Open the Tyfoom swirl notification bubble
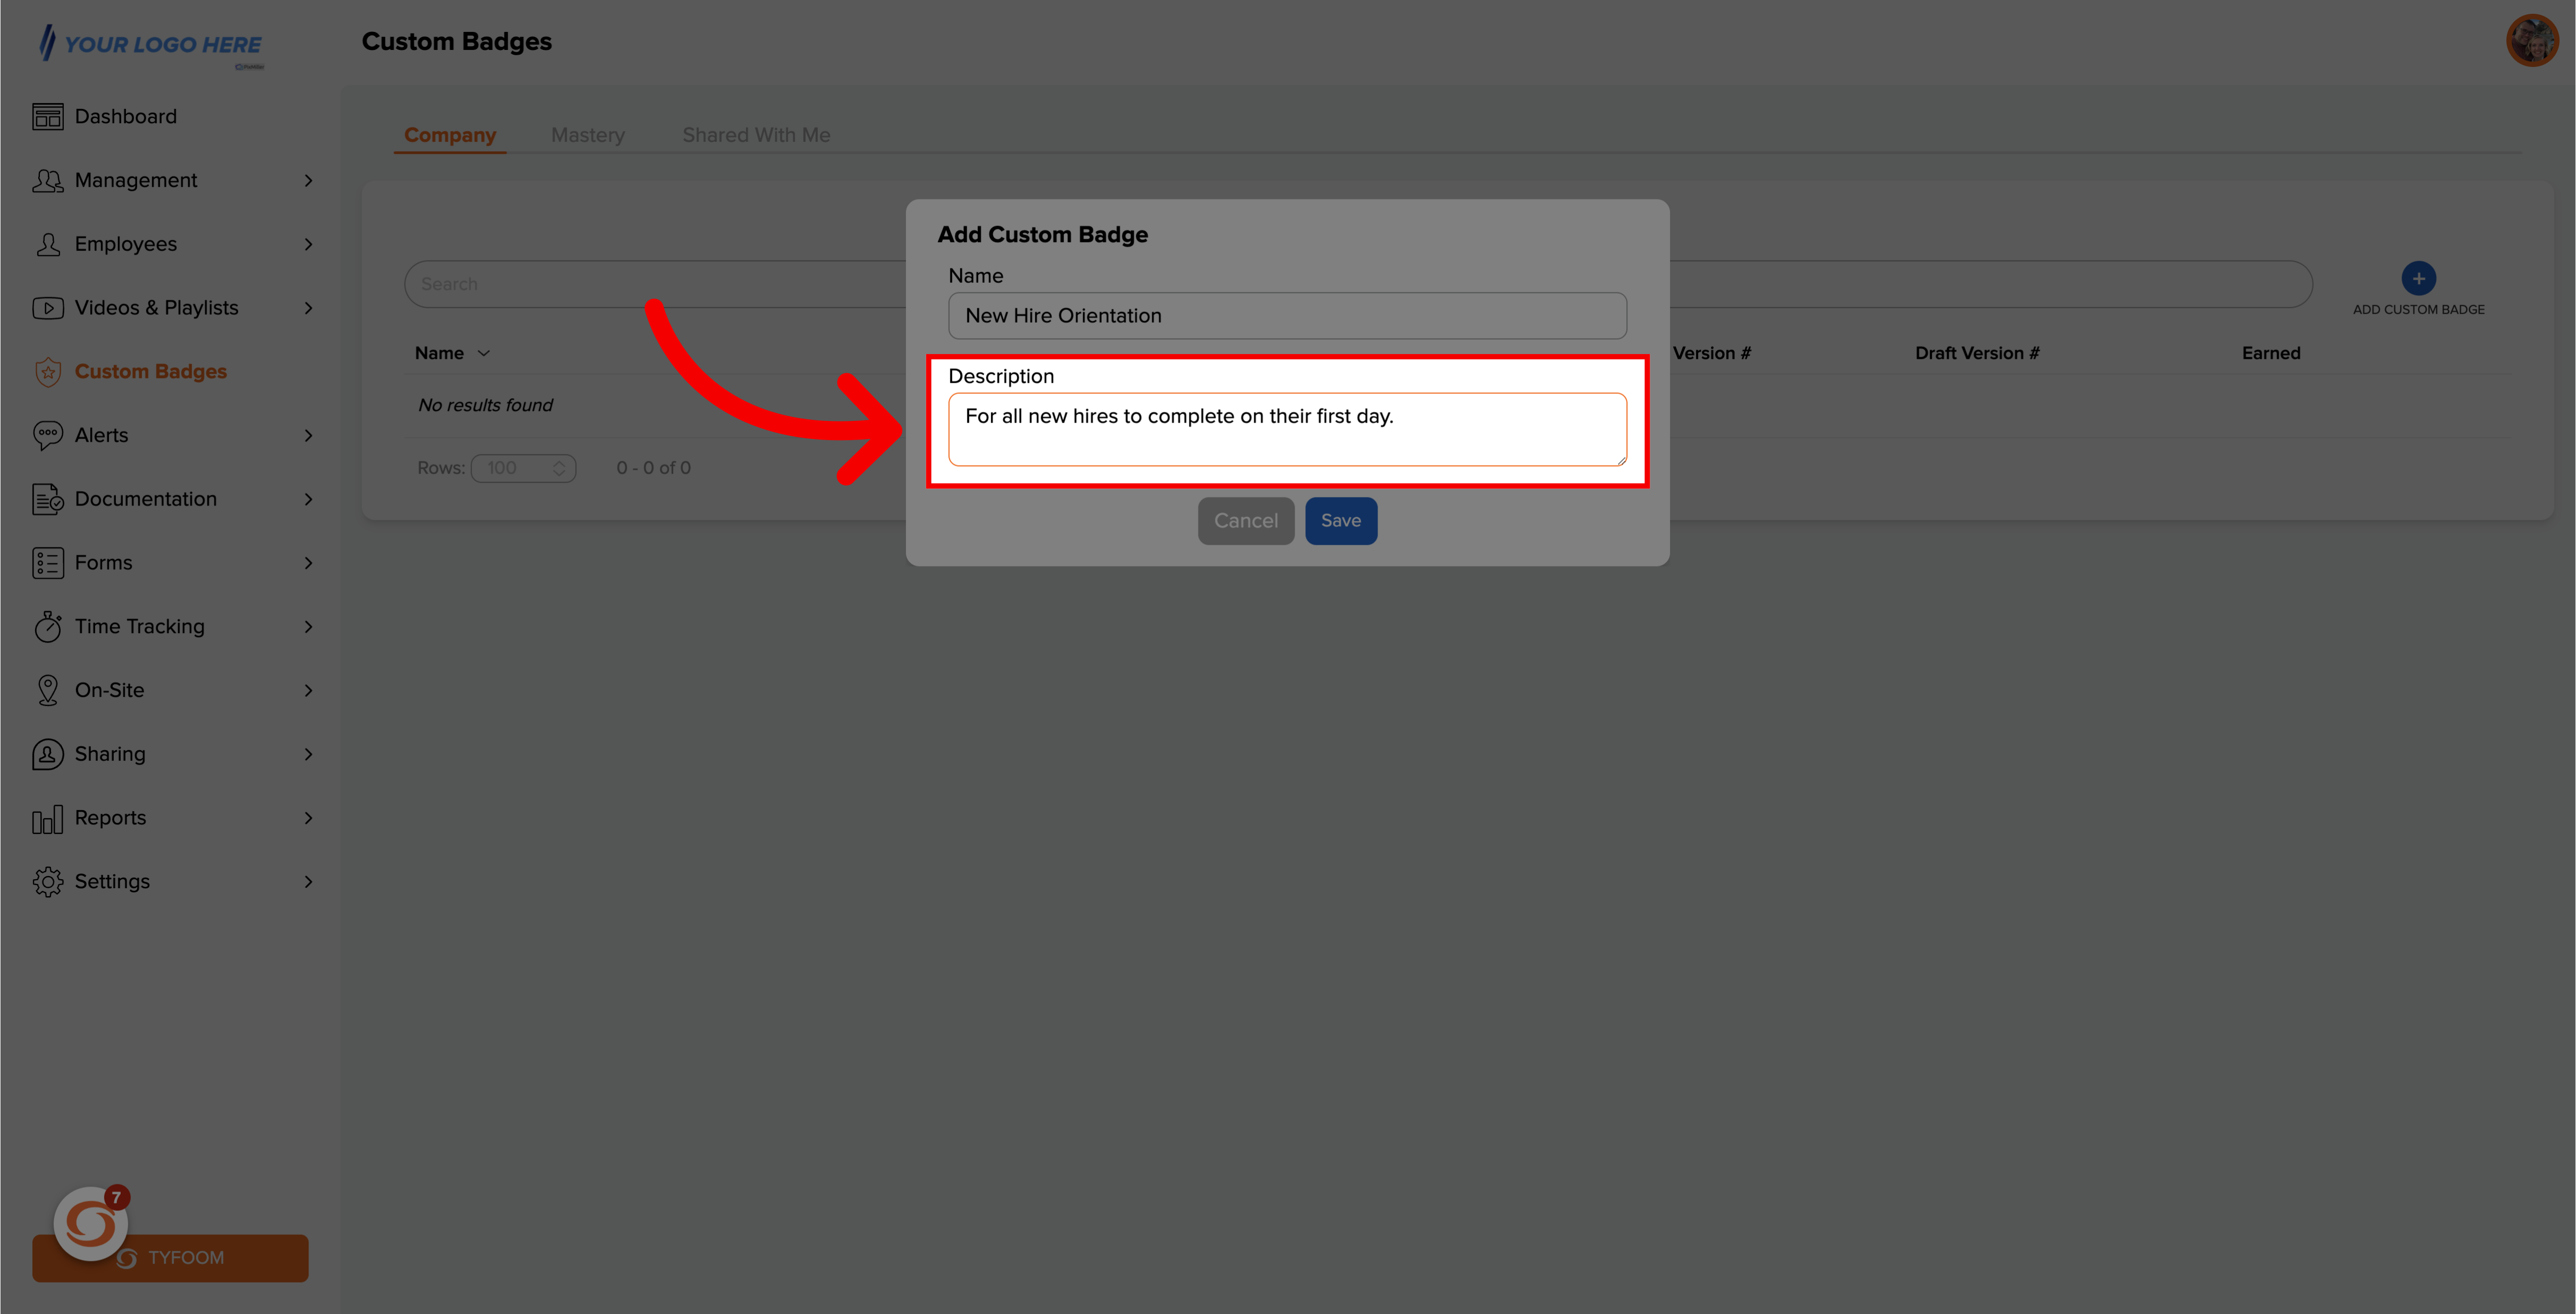The image size is (2576, 1314). [x=91, y=1224]
